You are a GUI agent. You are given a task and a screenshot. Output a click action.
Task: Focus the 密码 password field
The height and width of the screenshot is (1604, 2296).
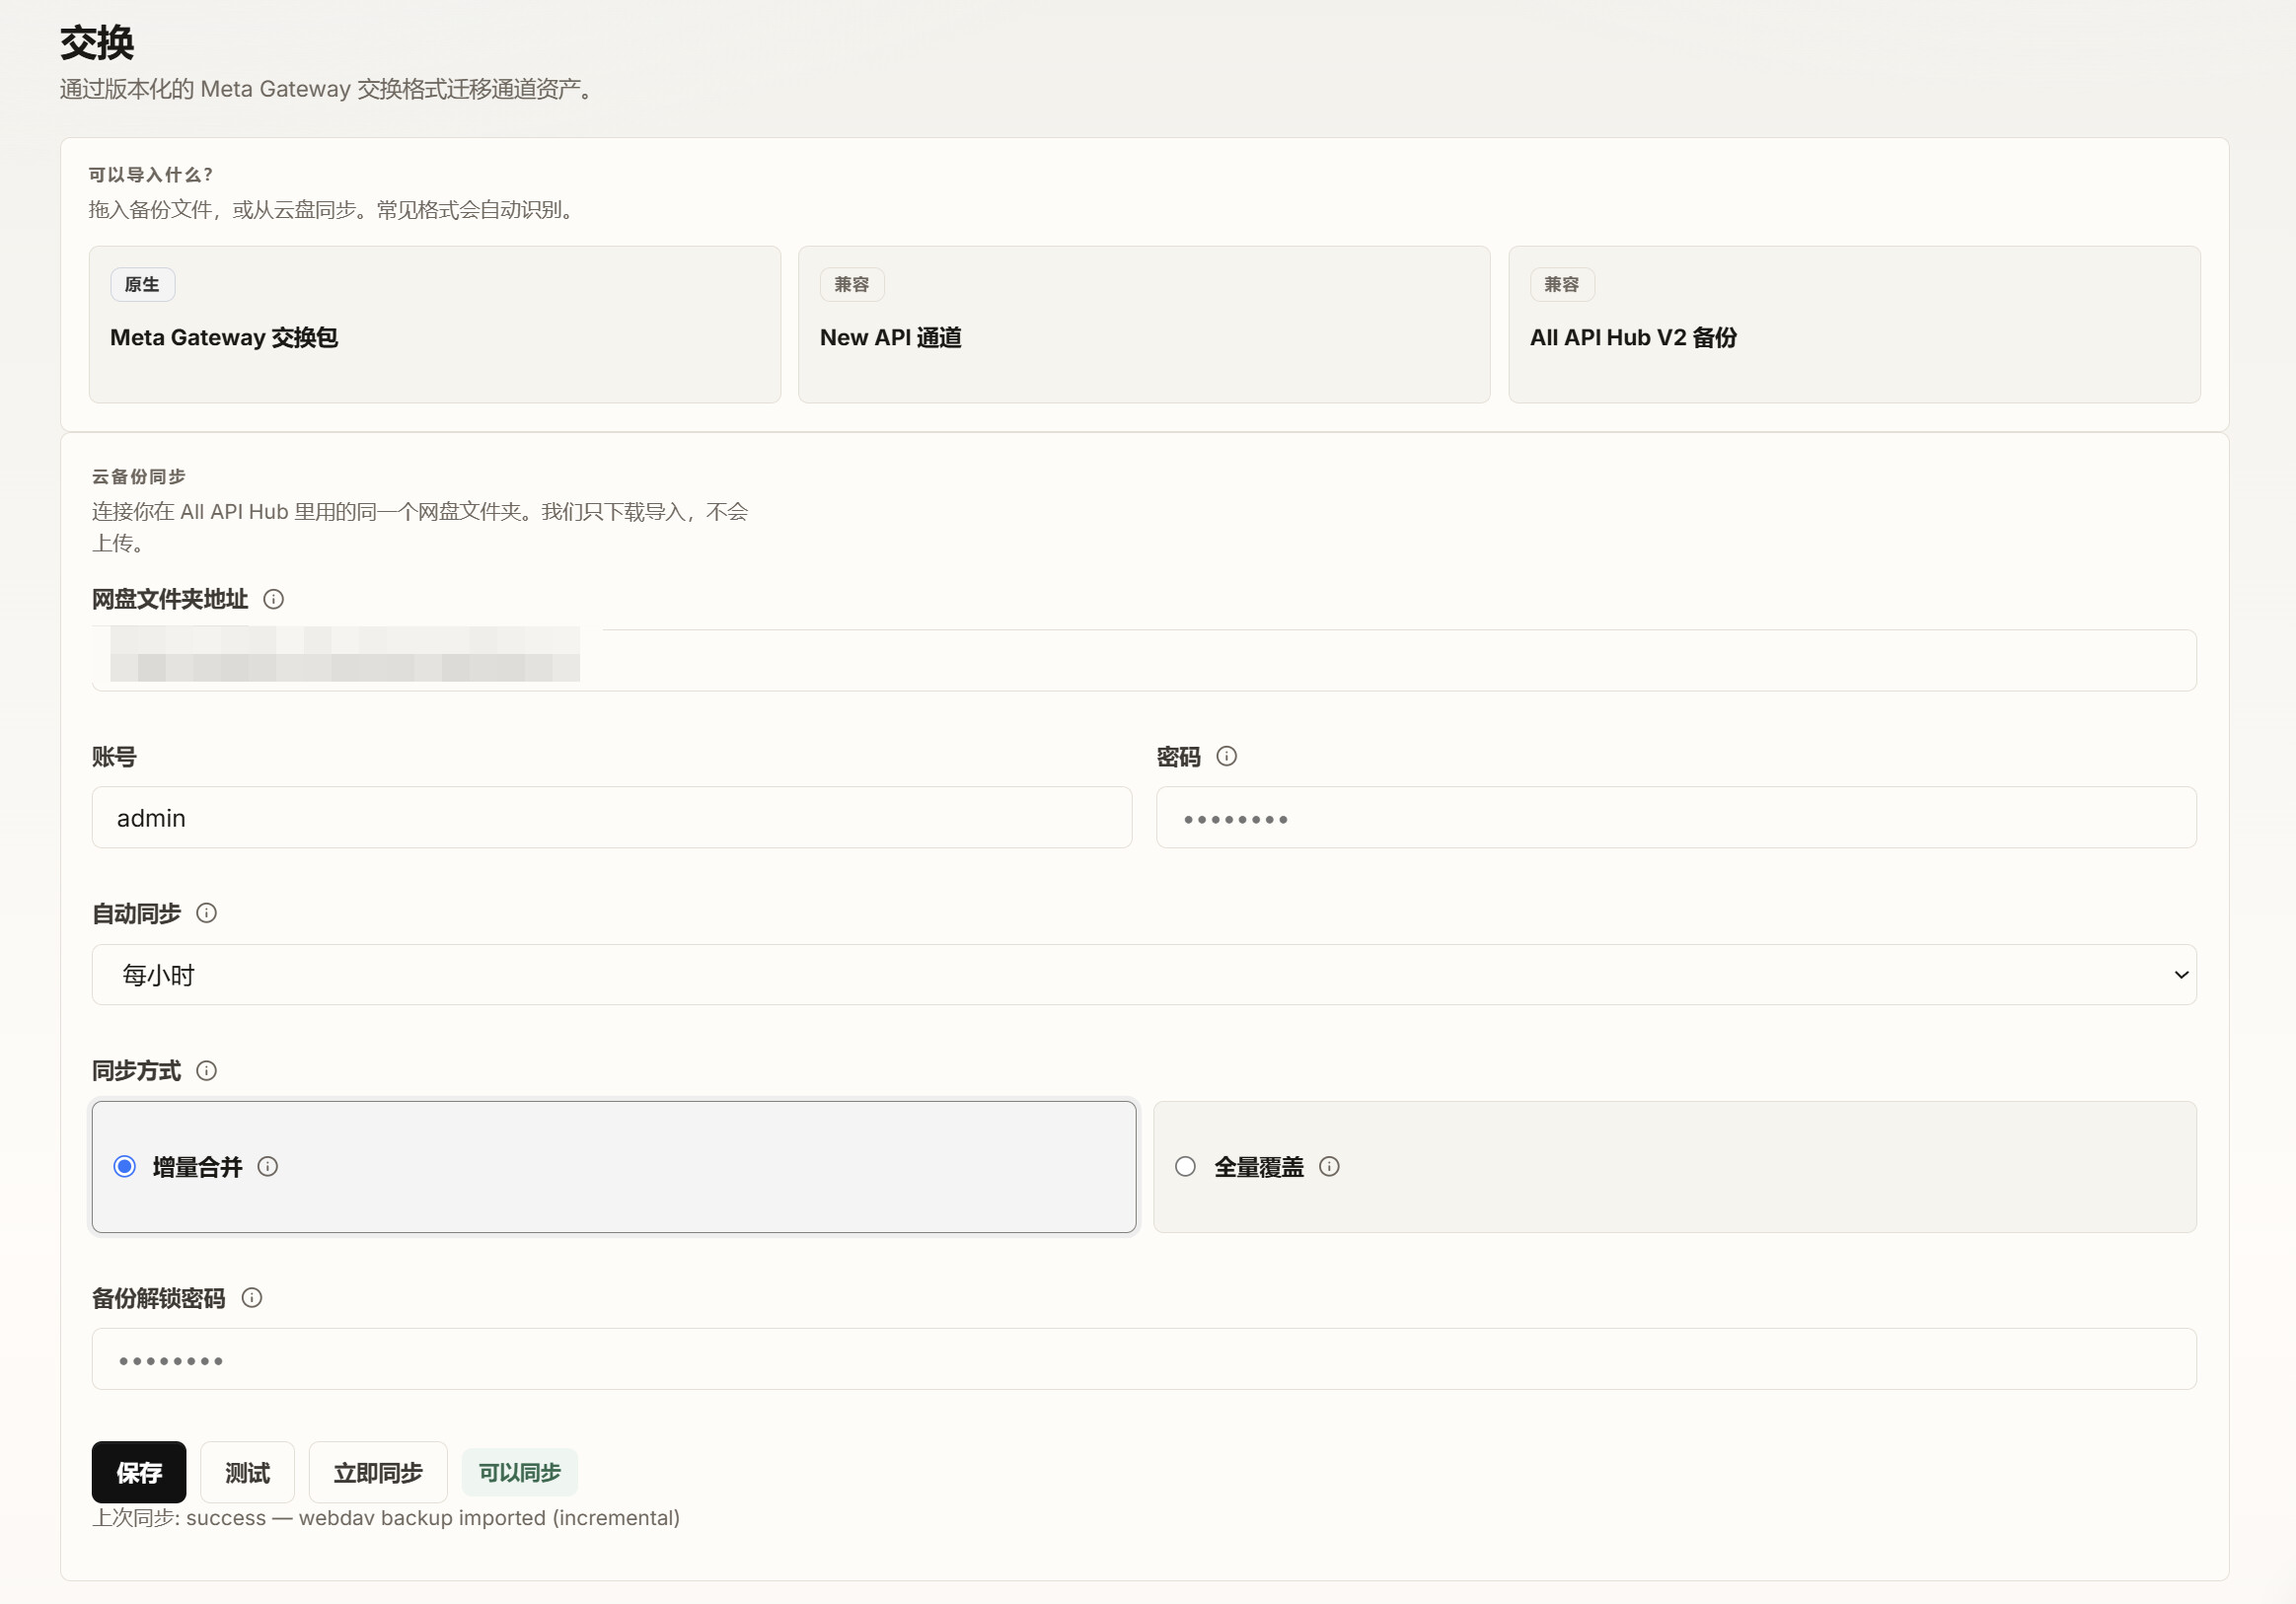(x=1676, y=818)
